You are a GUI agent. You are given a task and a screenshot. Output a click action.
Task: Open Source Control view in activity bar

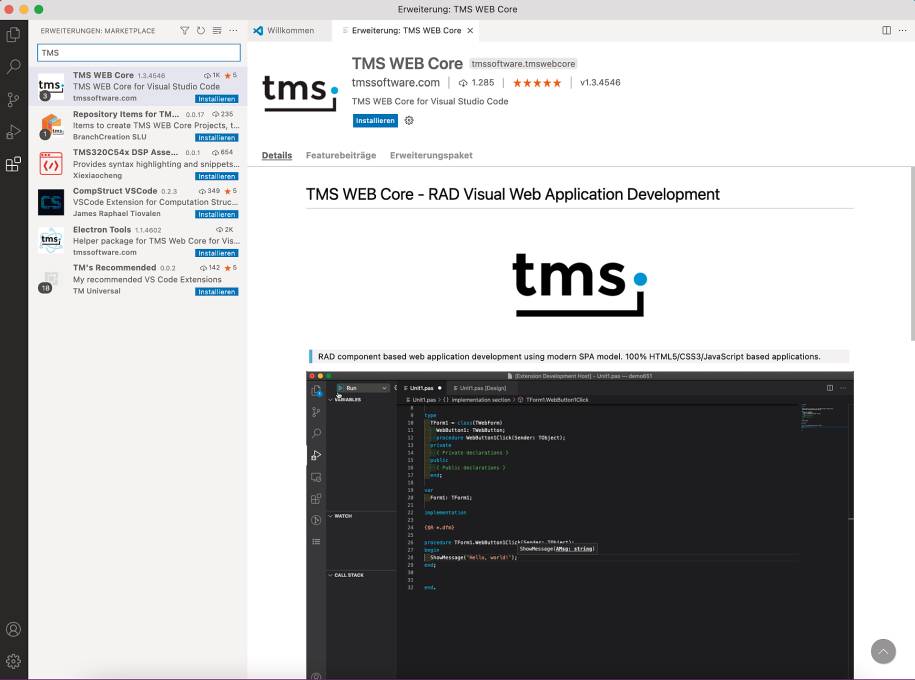pyautogui.click(x=13, y=100)
